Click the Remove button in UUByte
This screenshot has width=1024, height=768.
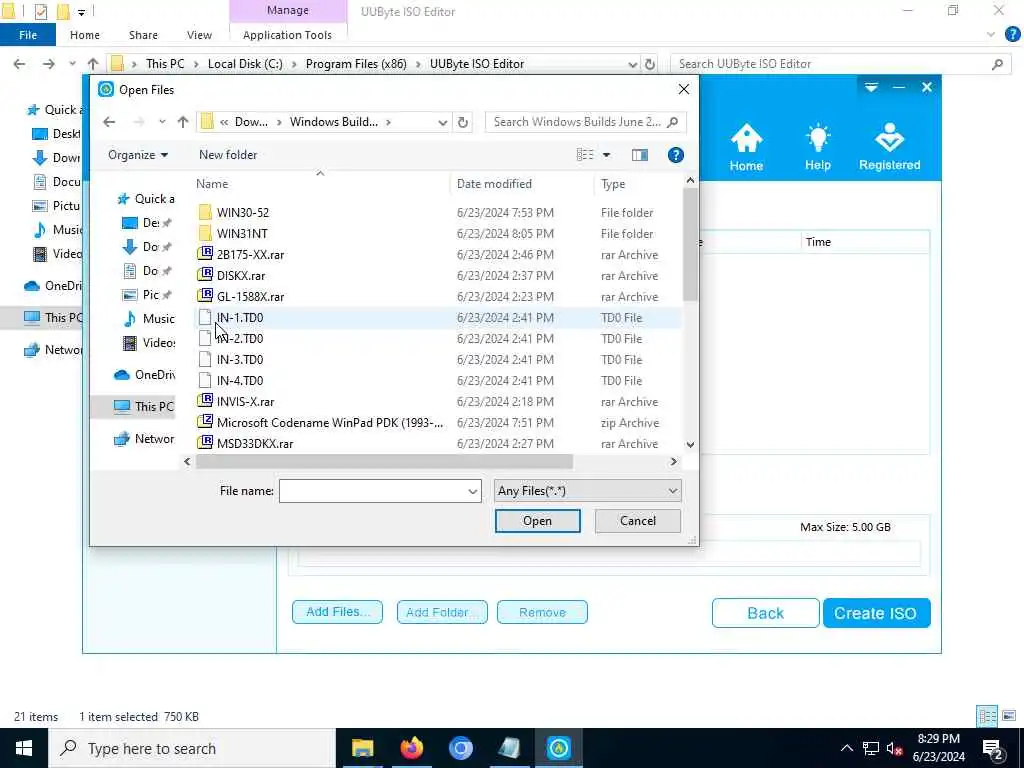coord(542,612)
